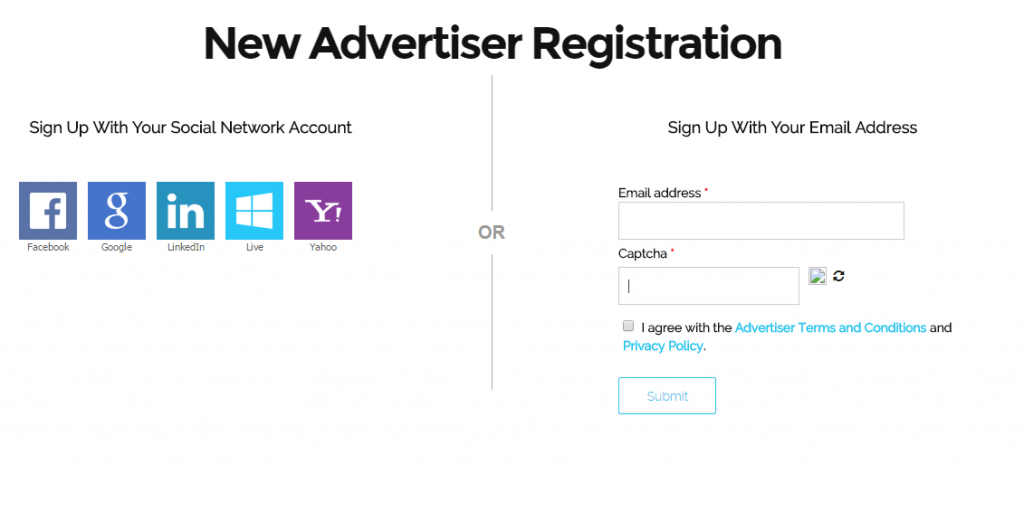Click the Windows Live icon
The width and height of the screenshot is (1024, 531).
click(254, 211)
